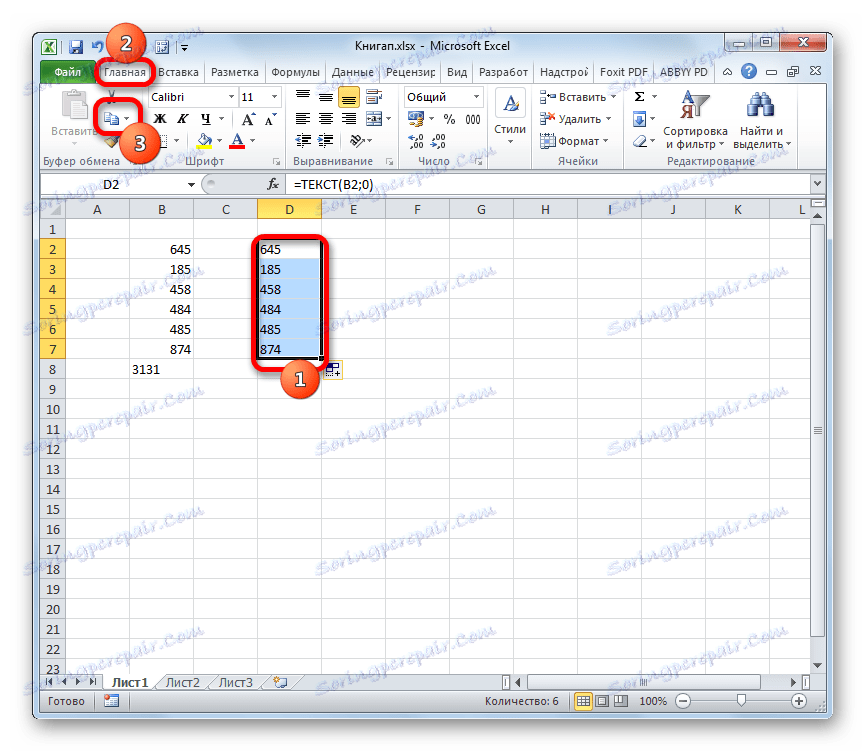Viewport: 866px width, 752px height.
Task: Switch to sheet Лист2
Action: 183,683
